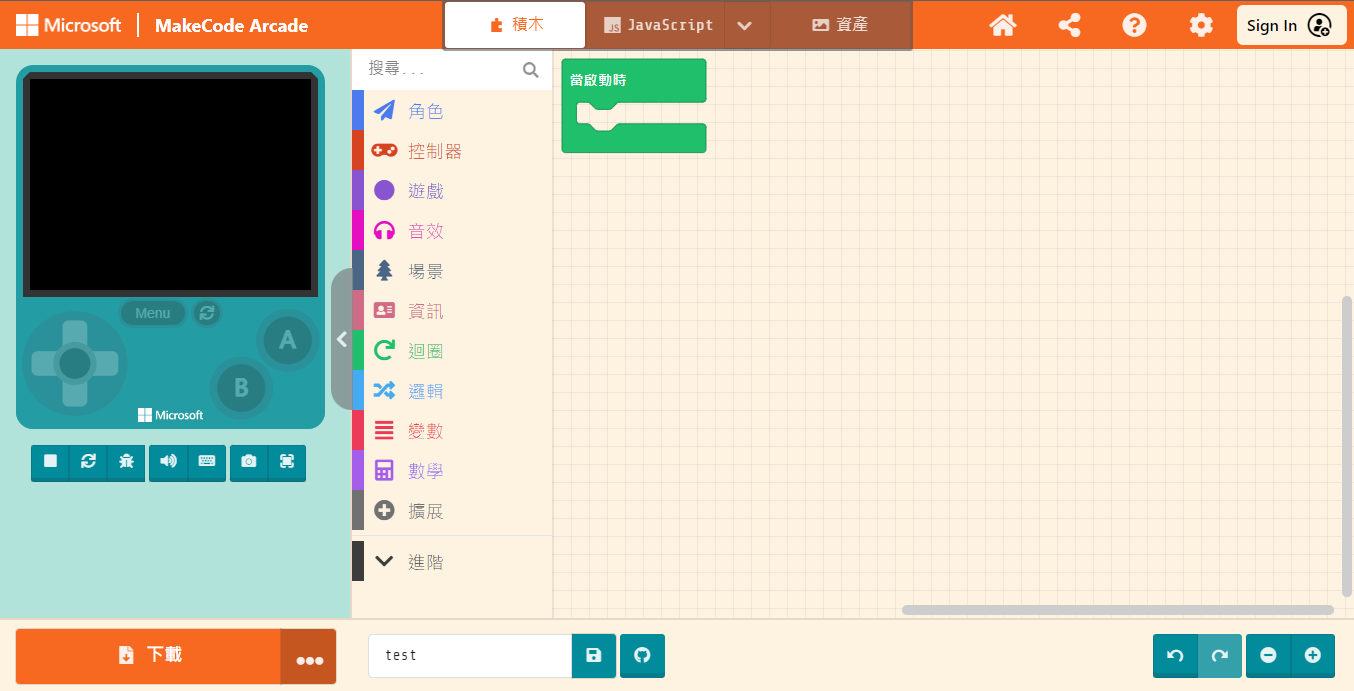The height and width of the screenshot is (691, 1354).
Task: Switch to the JavaScript tab
Action: tap(656, 25)
